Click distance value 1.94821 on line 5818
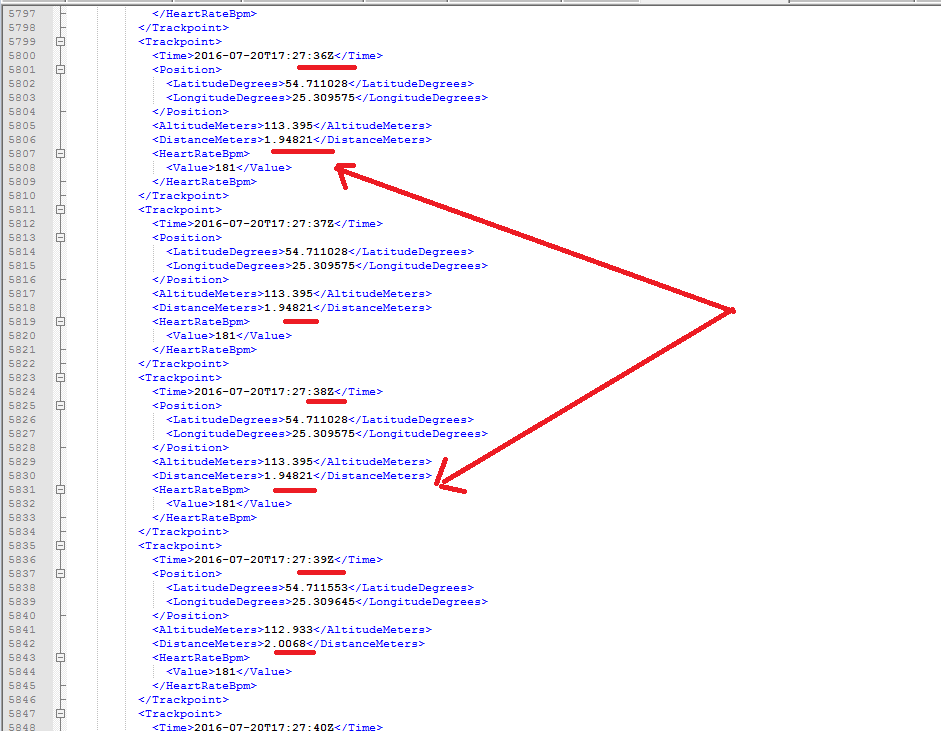The width and height of the screenshot is (941, 731). 289,308
